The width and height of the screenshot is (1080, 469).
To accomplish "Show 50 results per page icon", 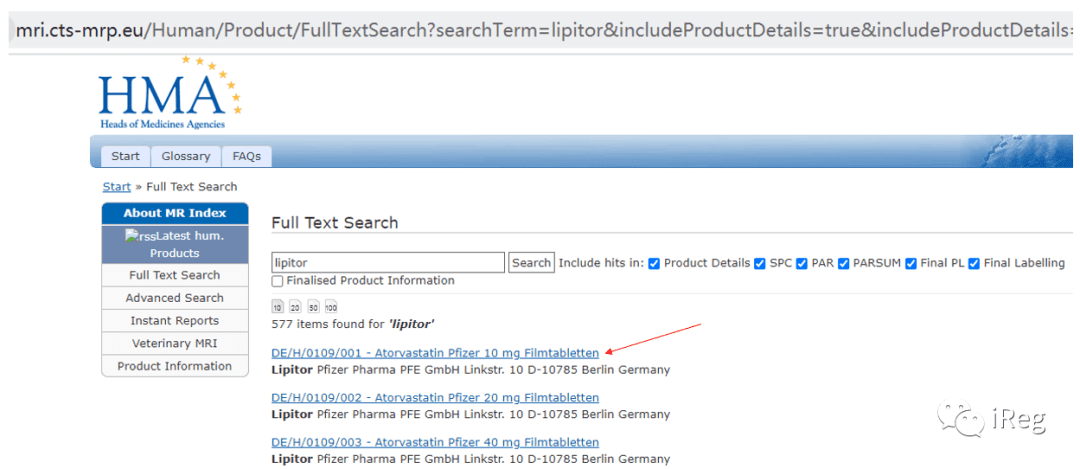I will tap(313, 307).
